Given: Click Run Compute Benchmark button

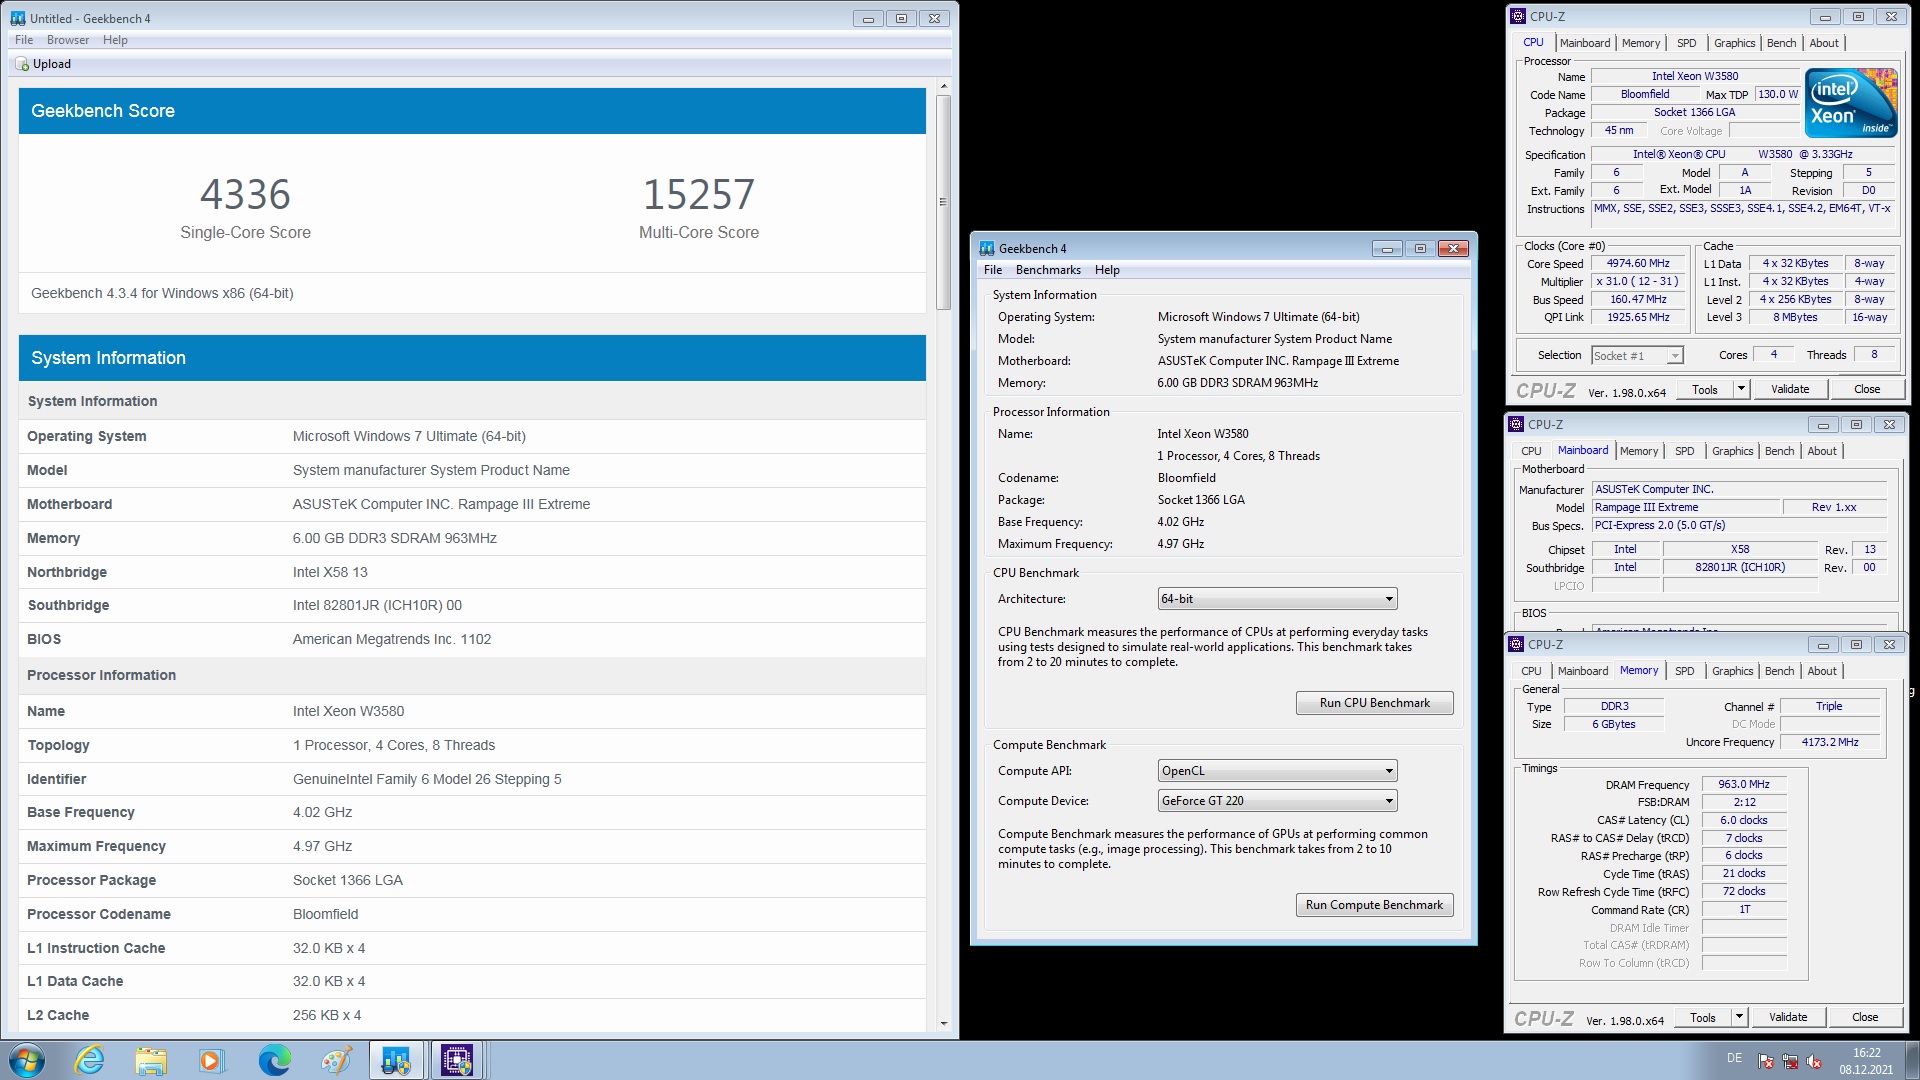Looking at the screenshot, I should tap(1374, 905).
